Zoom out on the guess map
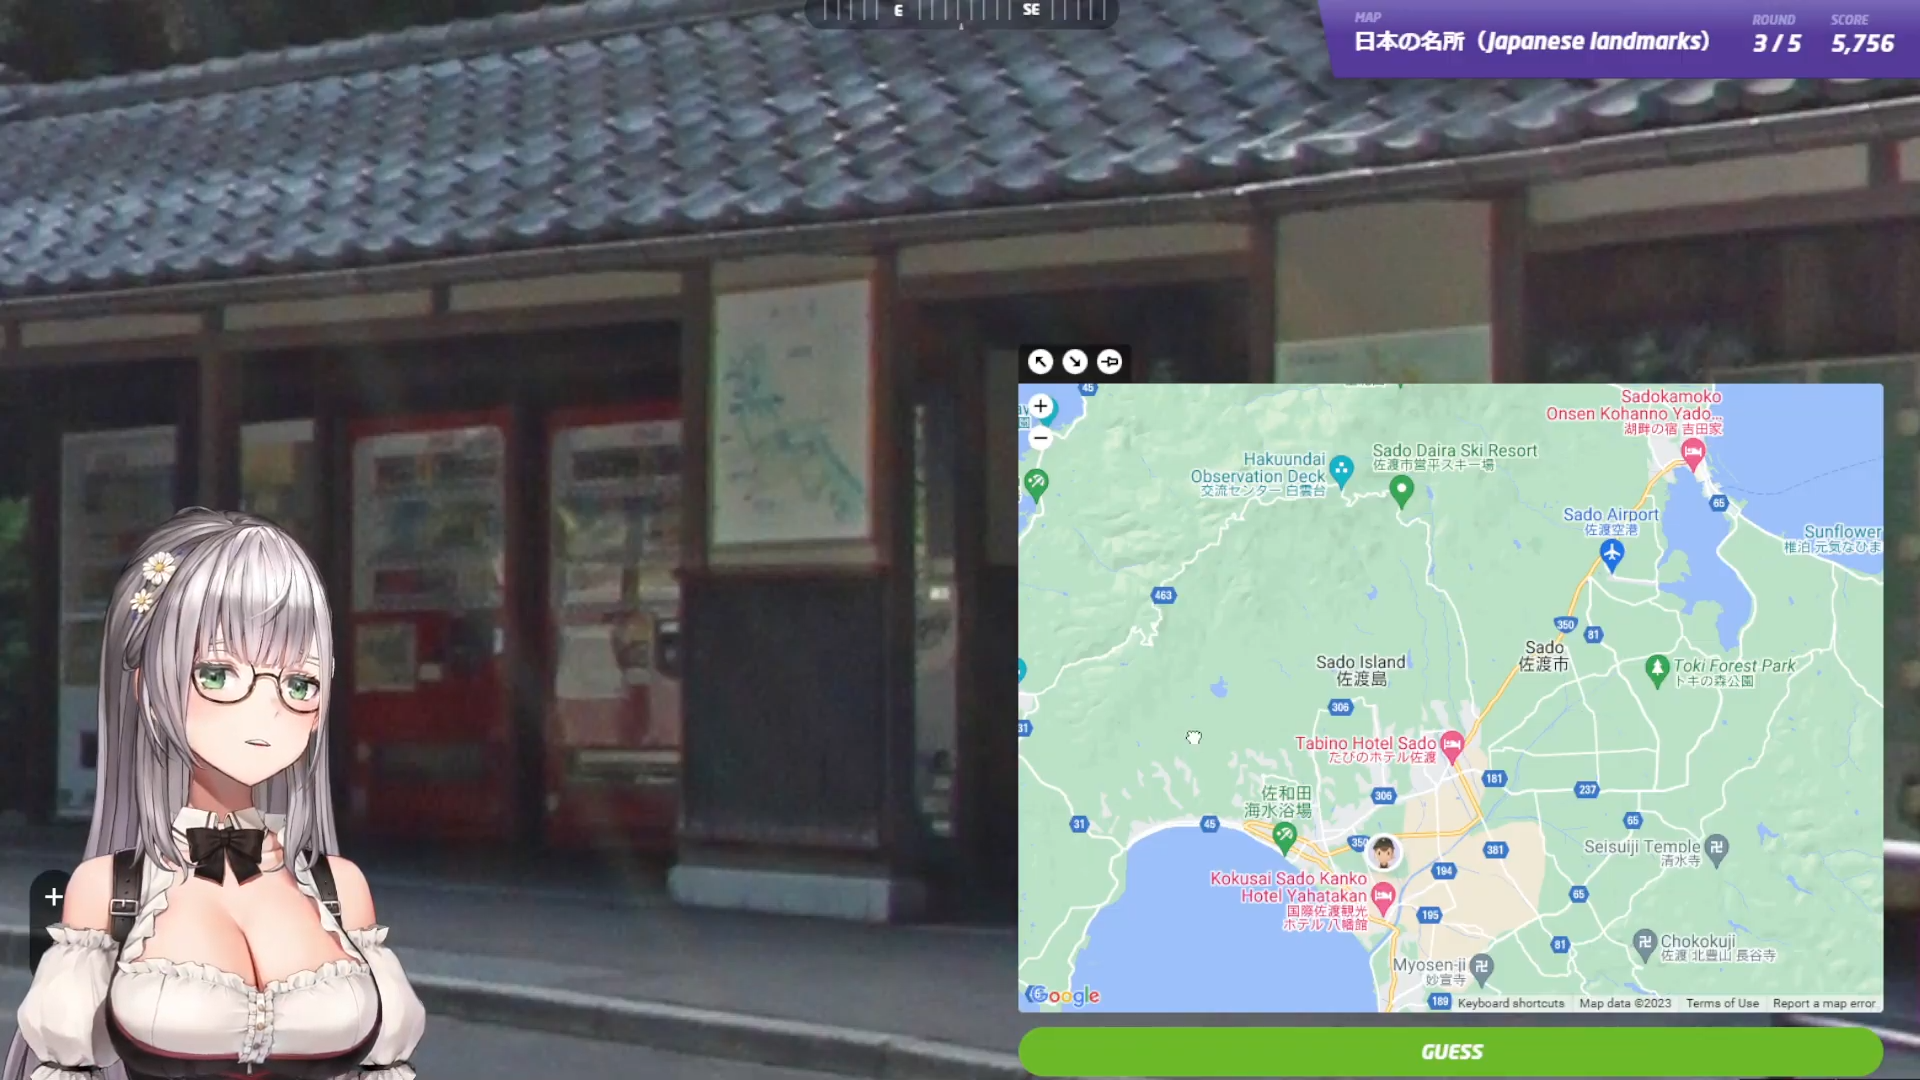This screenshot has width=1920, height=1080. coord(1040,438)
